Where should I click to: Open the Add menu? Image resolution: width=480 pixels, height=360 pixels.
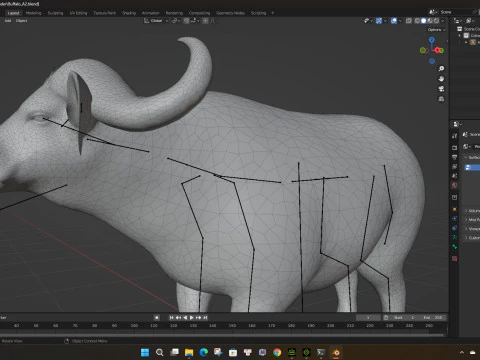(x=8, y=21)
